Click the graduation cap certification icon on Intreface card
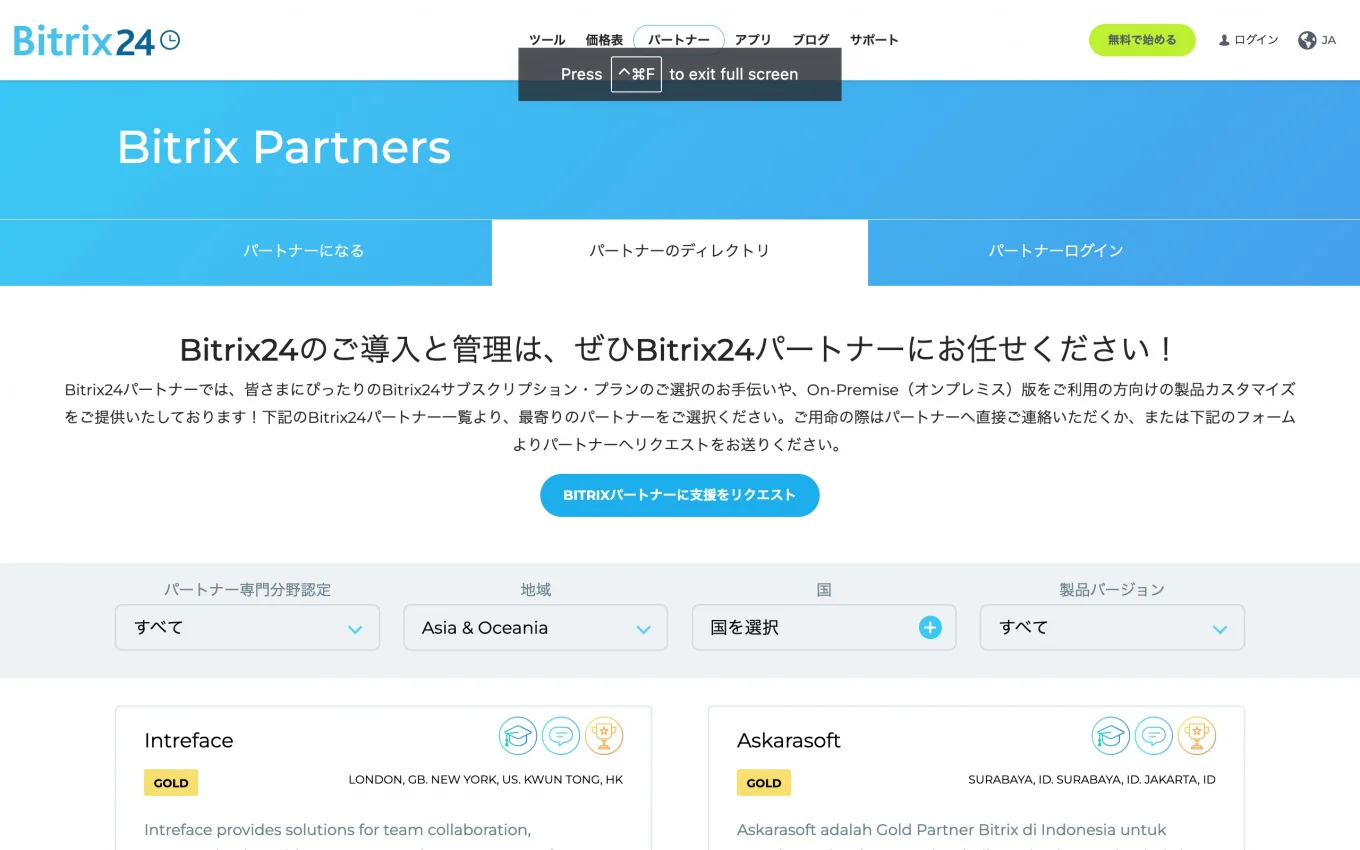This screenshot has width=1360, height=850. click(x=518, y=736)
